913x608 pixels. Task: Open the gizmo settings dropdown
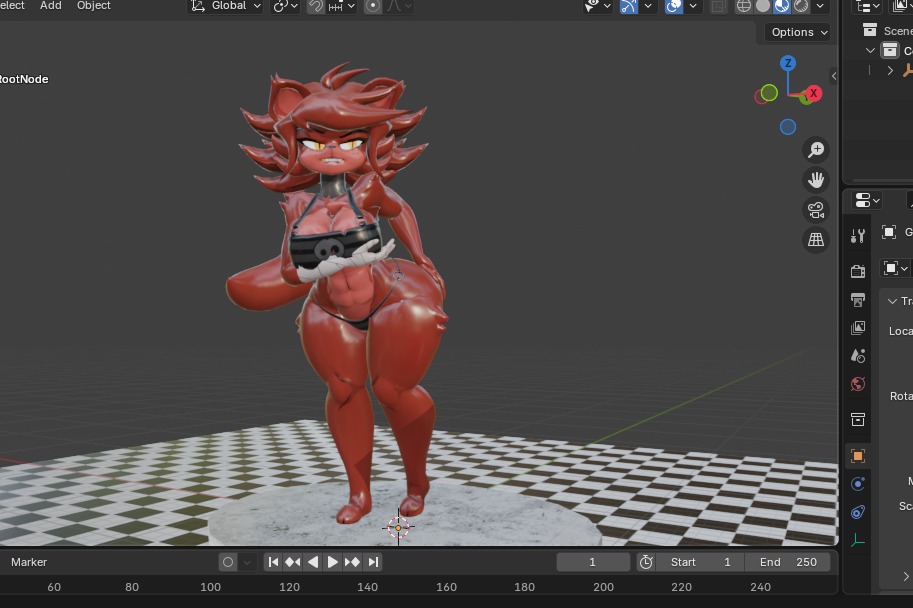pyautogui.click(x=647, y=6)
